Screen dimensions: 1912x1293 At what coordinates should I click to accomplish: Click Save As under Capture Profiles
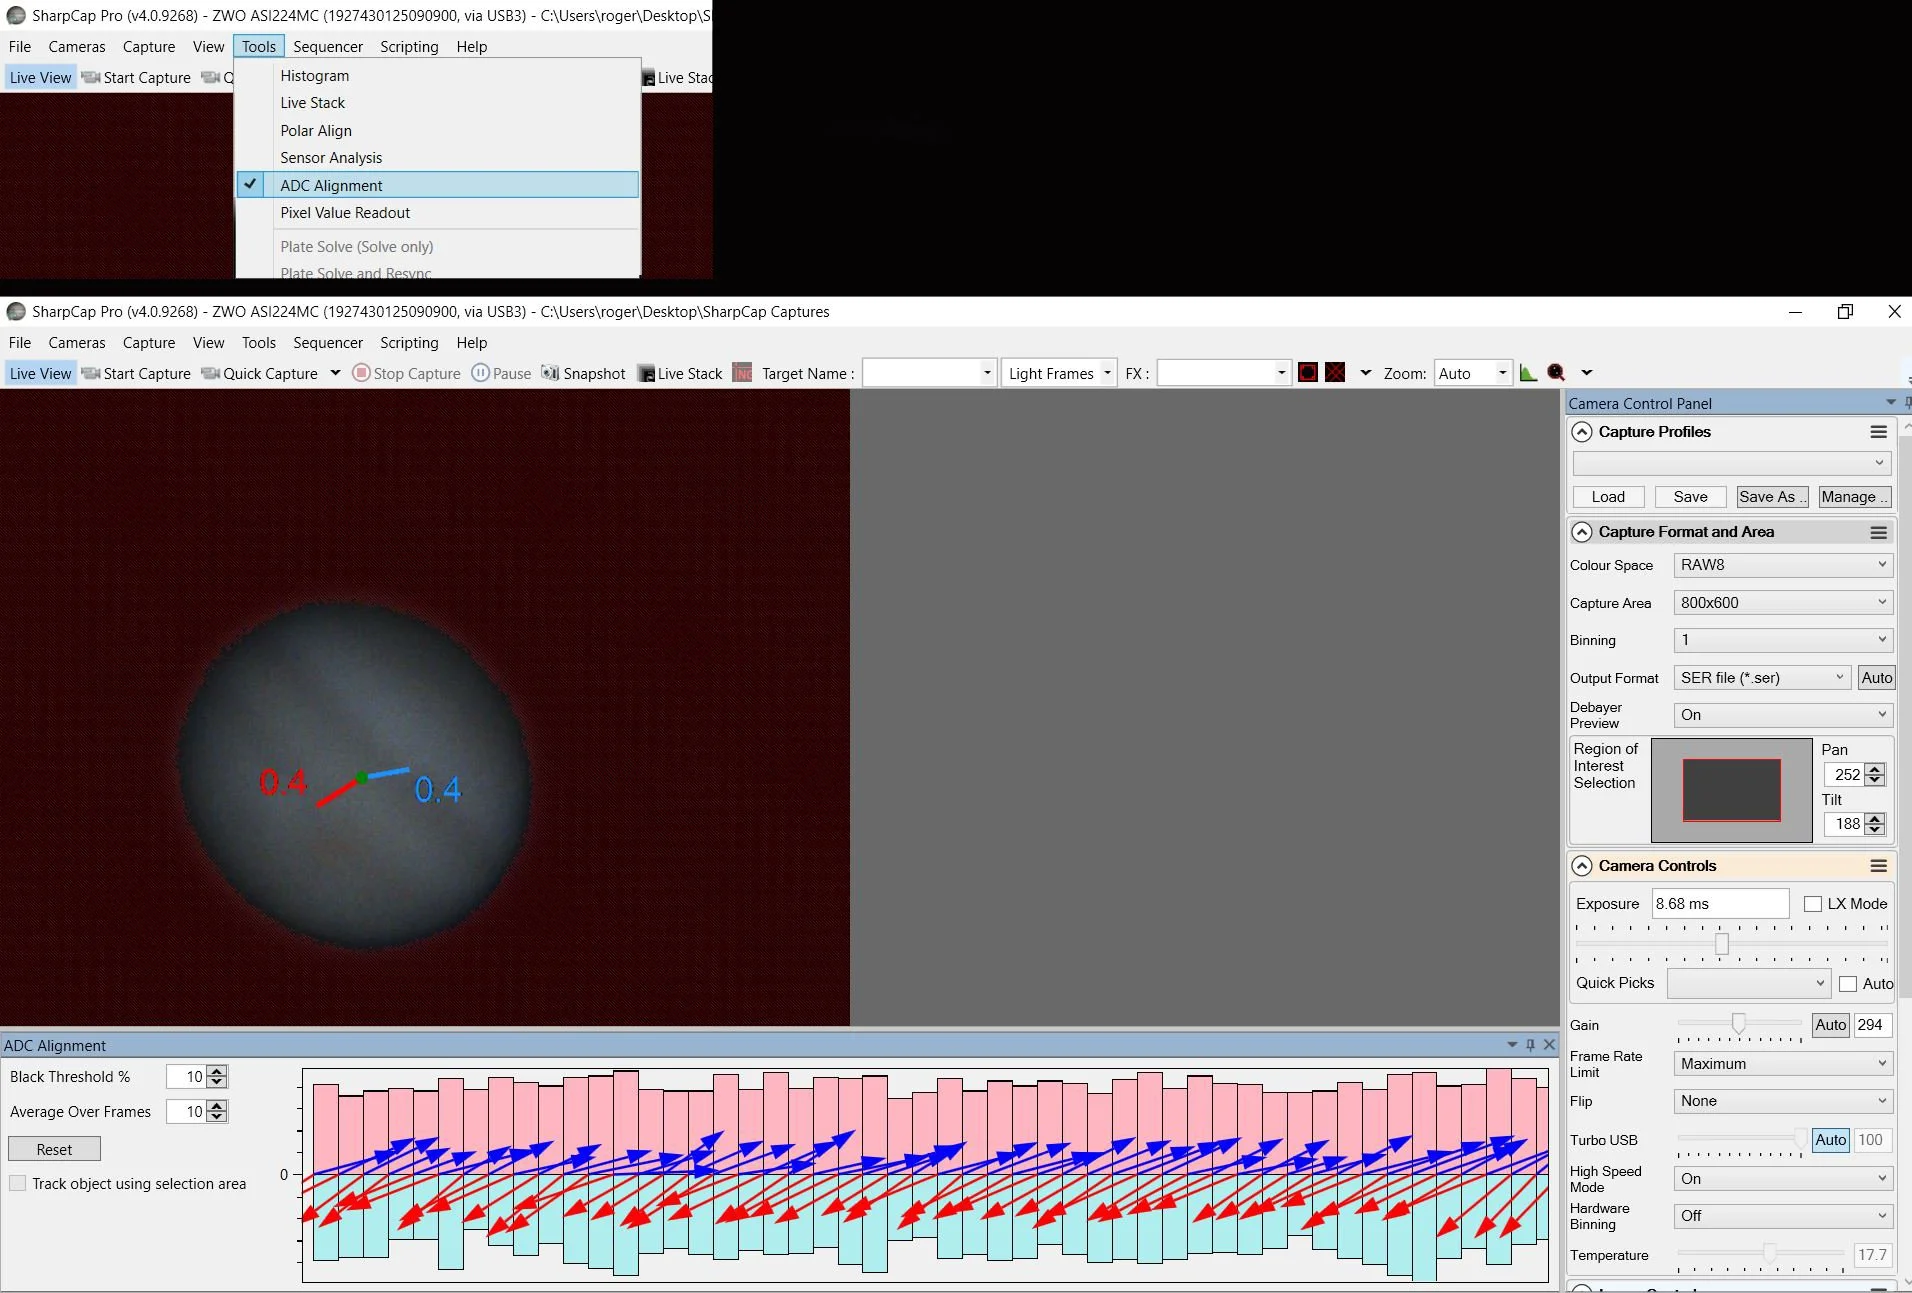pyautogui.click(x=1771, y=496)
